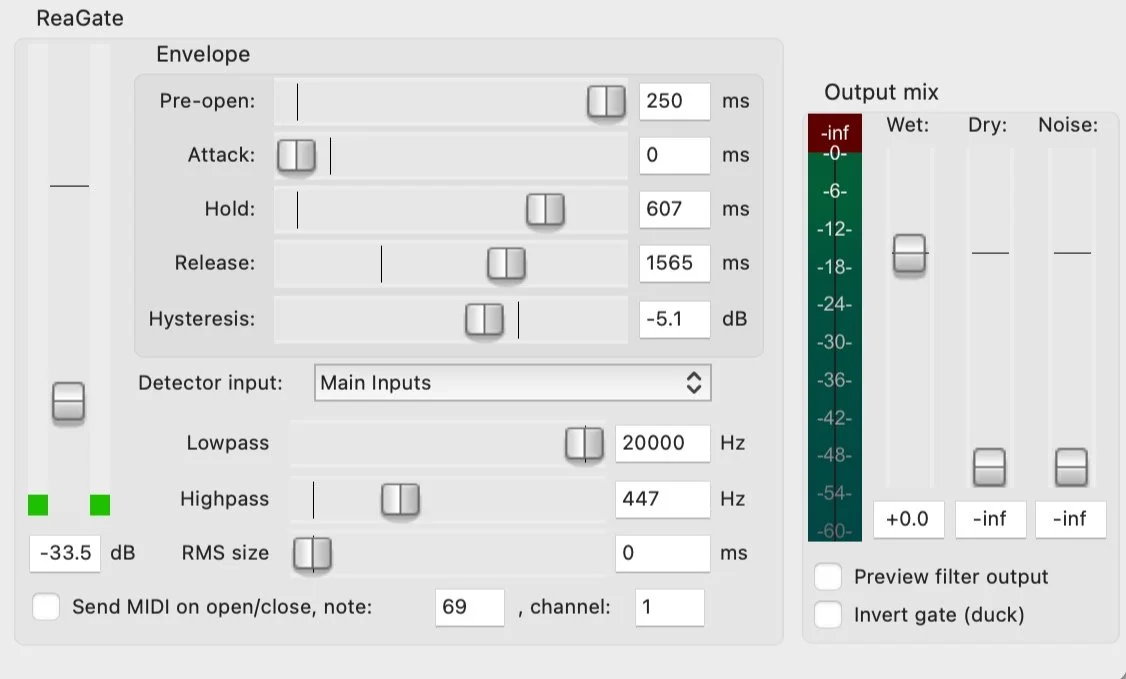Tick the Preview filter output checkbox

coord(828,576)
